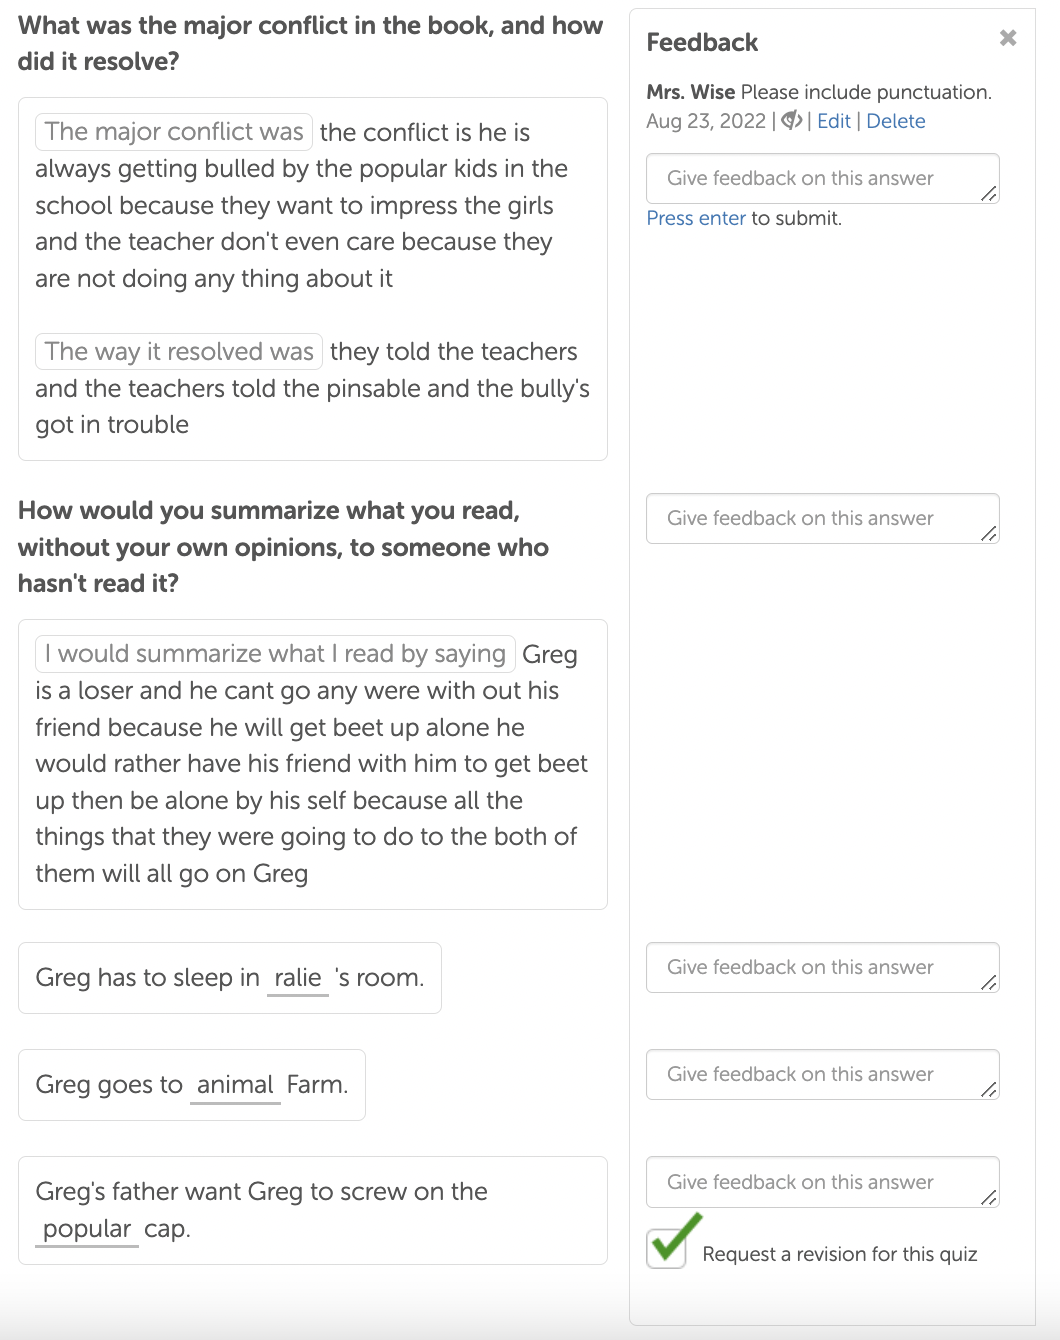Delete the punctuation feedback comment
This screenshot has width=1060, height=1340.
895,121
